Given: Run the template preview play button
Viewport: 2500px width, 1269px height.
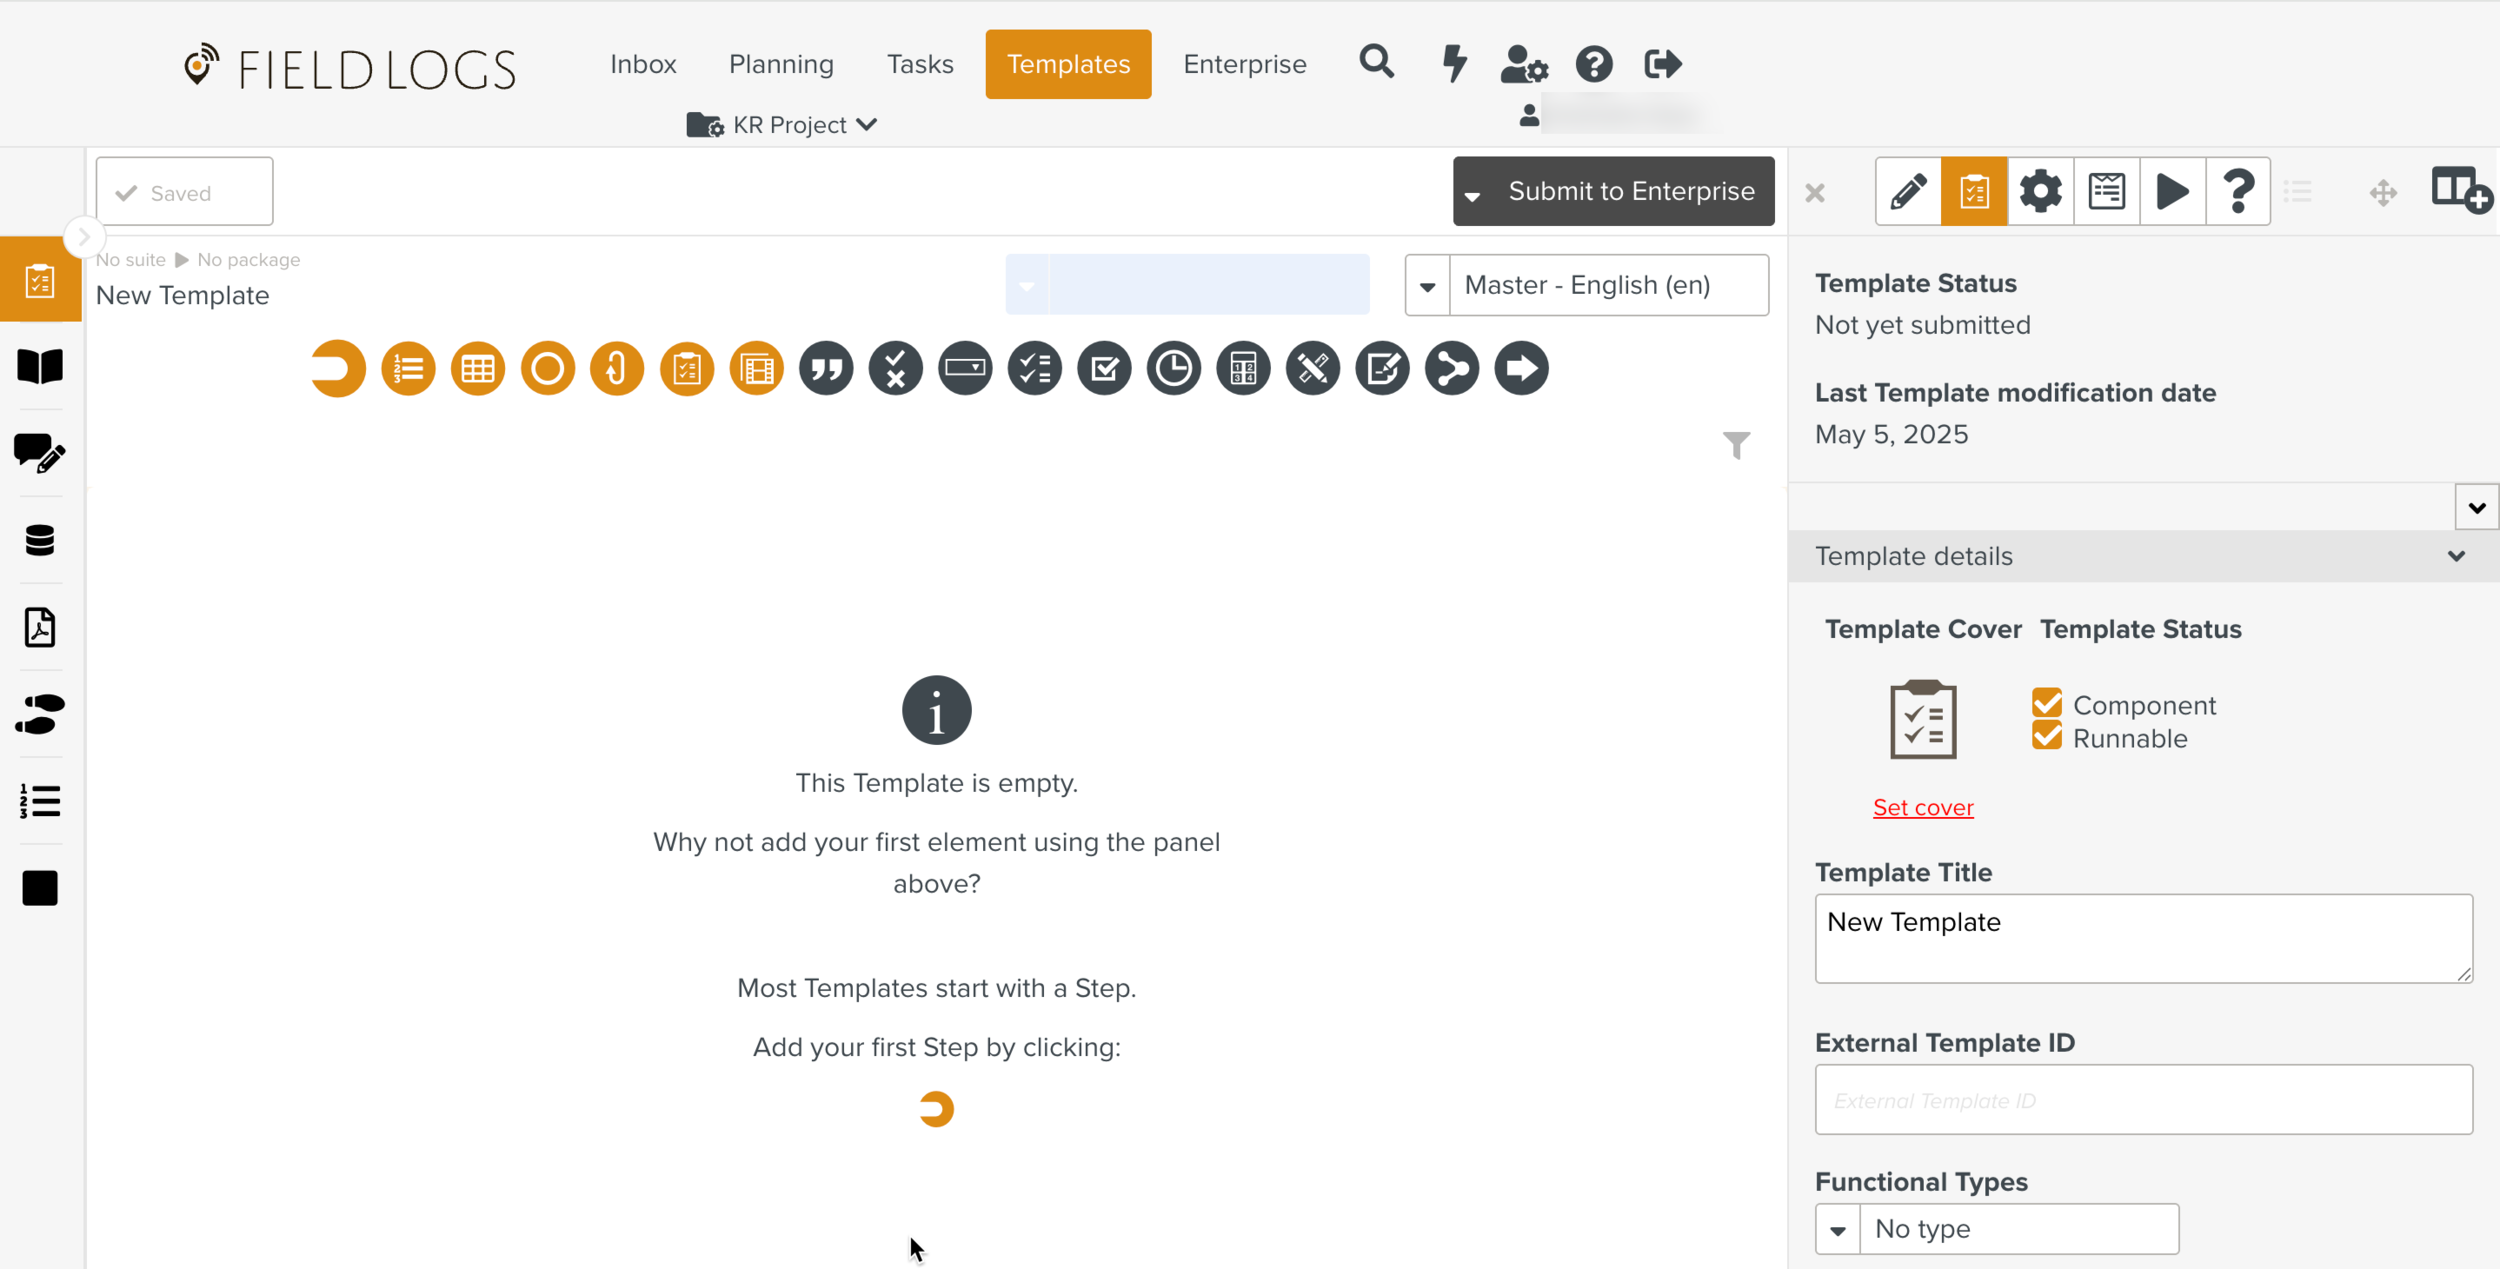Looking at the screenshot, I should pos(2172,191).
